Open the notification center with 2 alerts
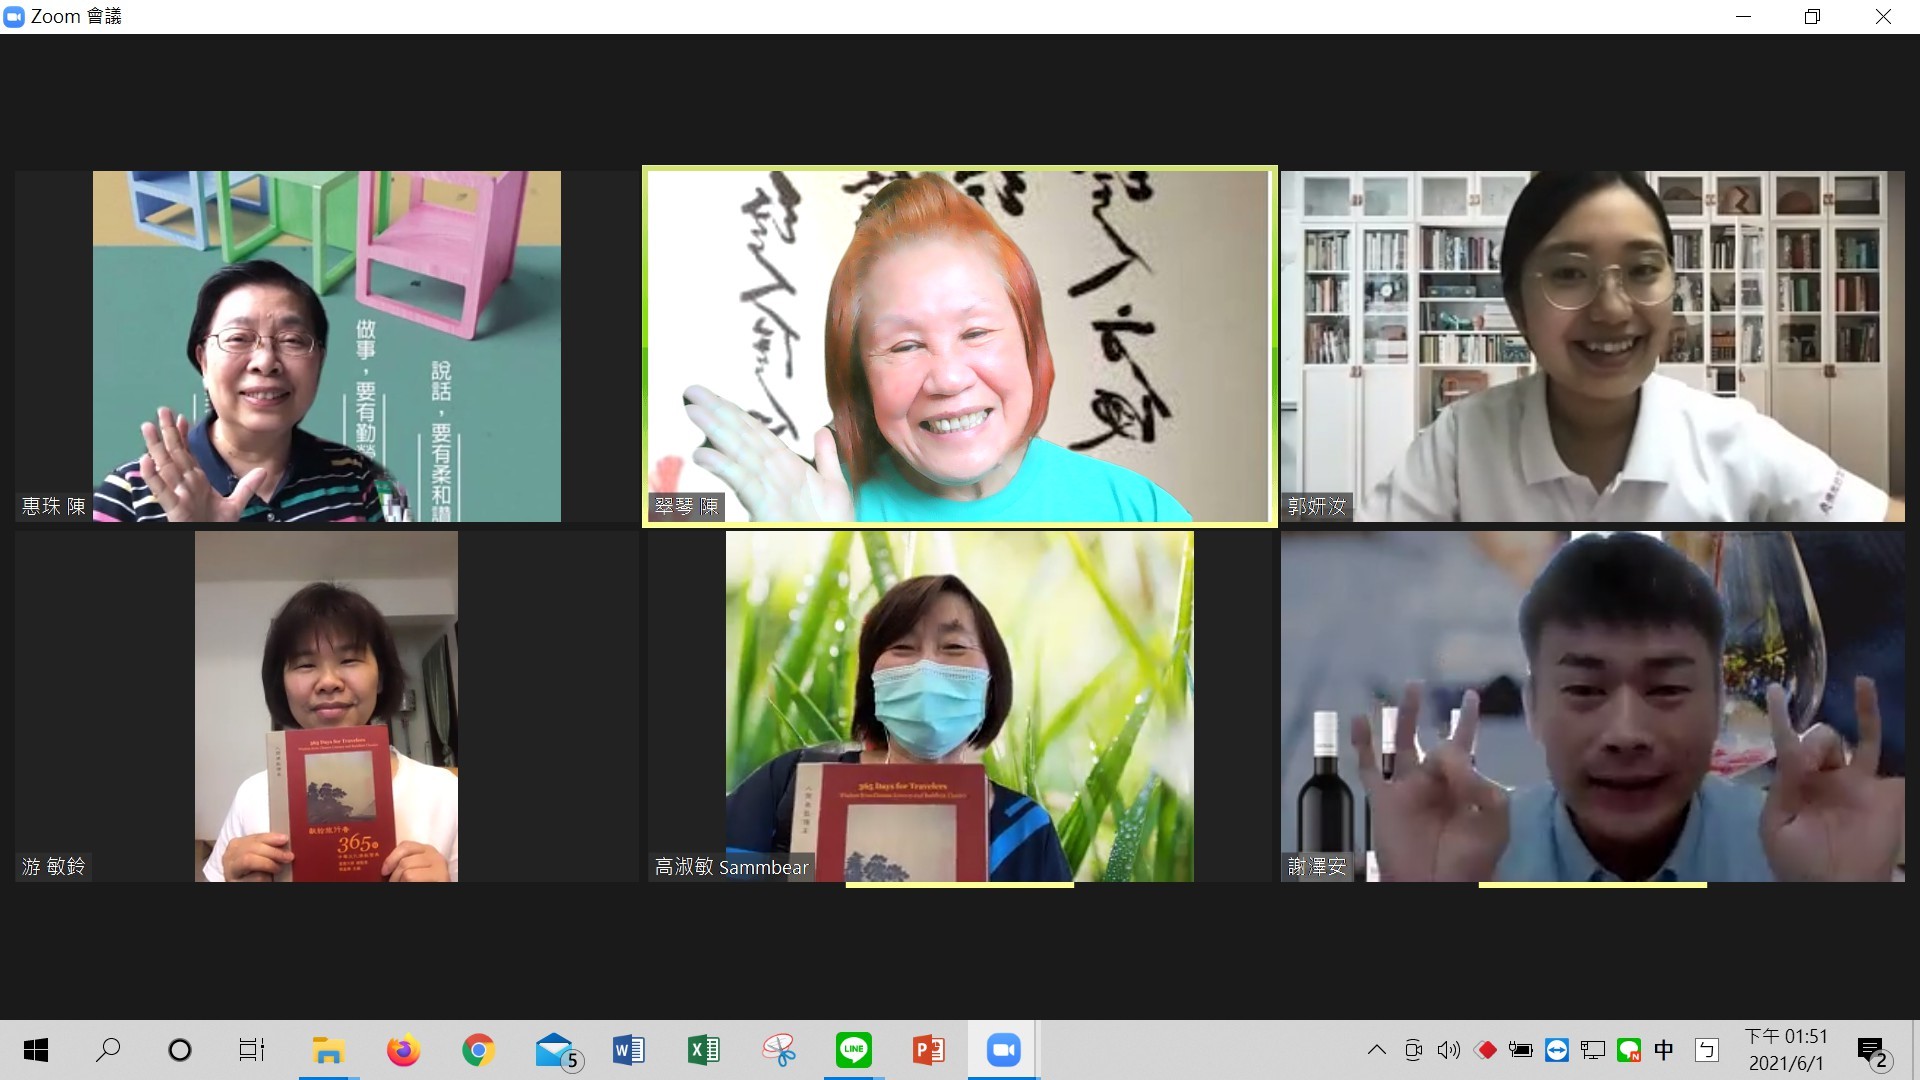 coord(1872,1052)
